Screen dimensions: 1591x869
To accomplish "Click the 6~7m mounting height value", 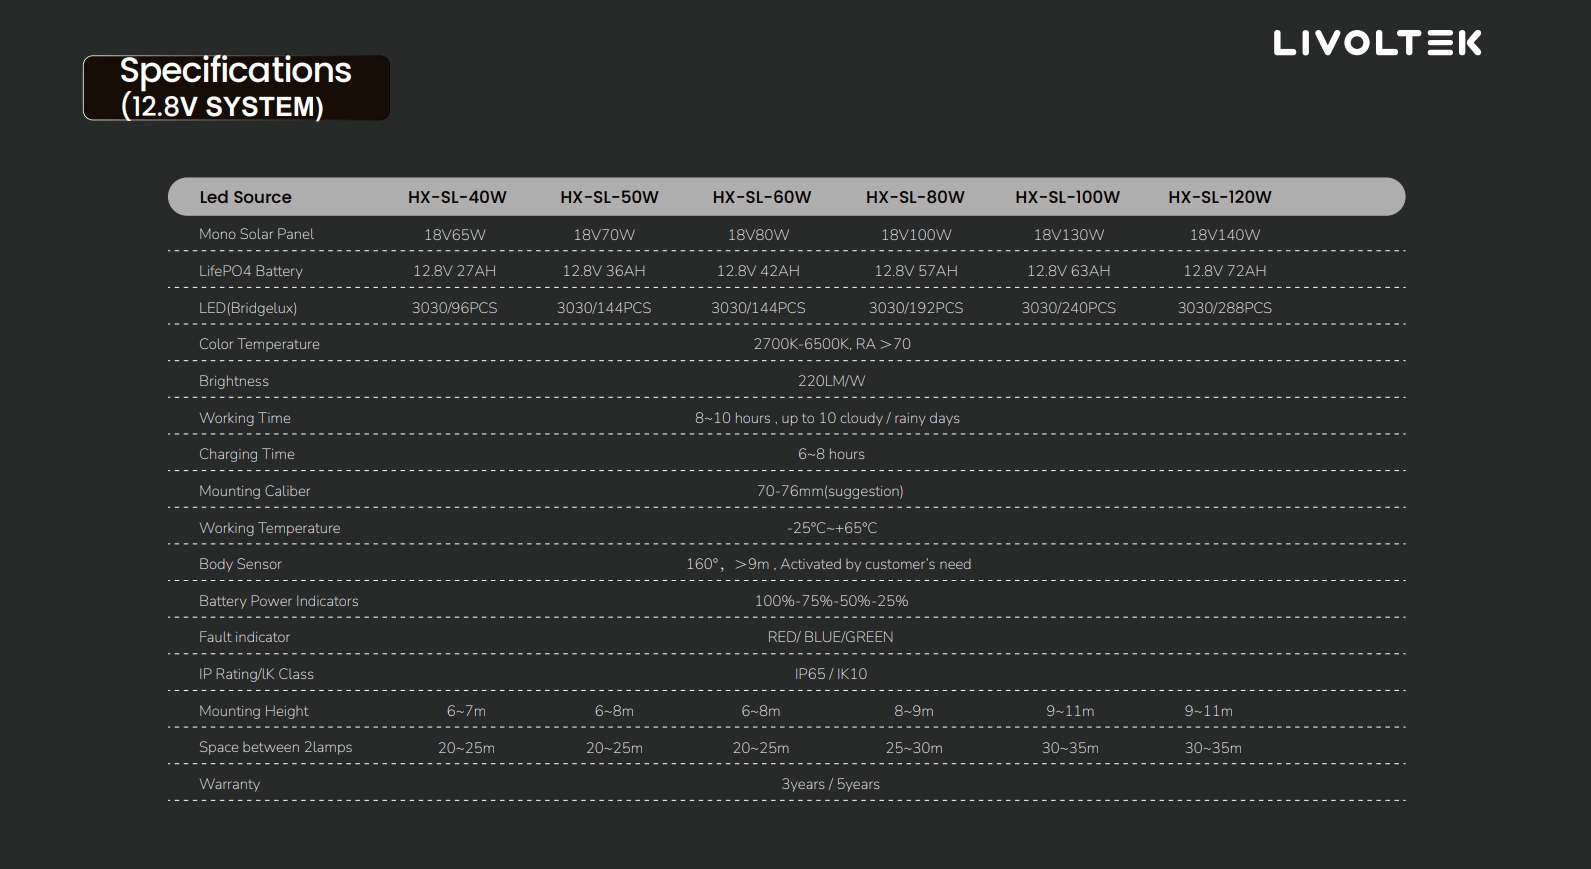I will point(466,711).
